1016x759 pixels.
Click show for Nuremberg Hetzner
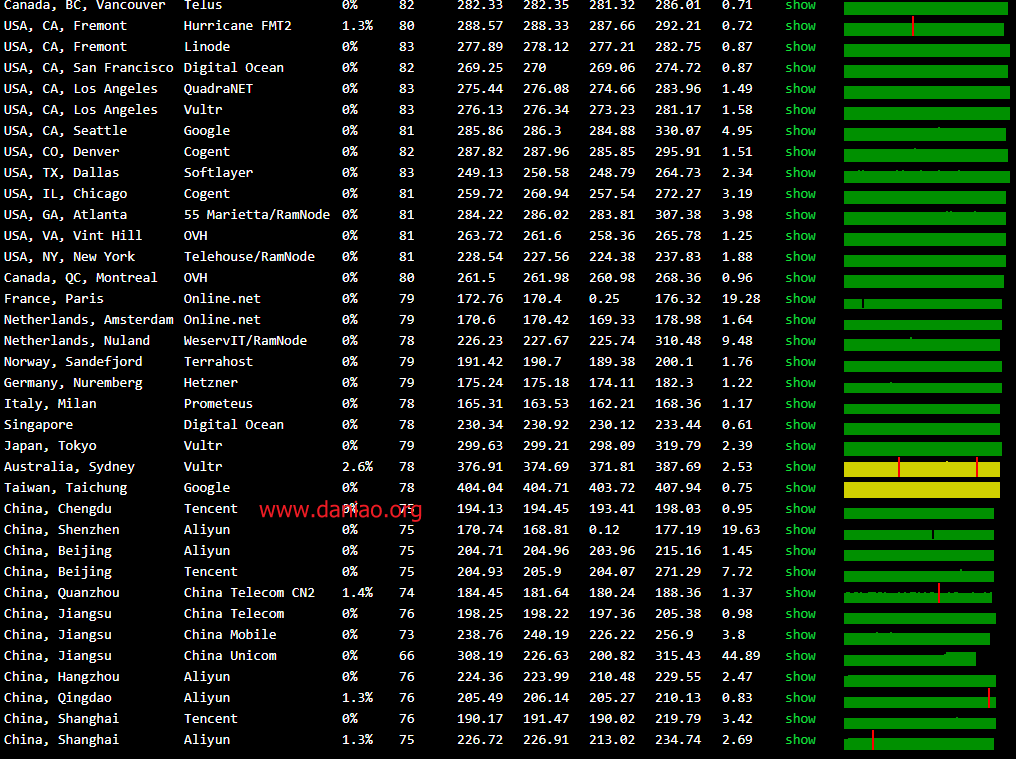pyautogui.click(x=800, y=382)
